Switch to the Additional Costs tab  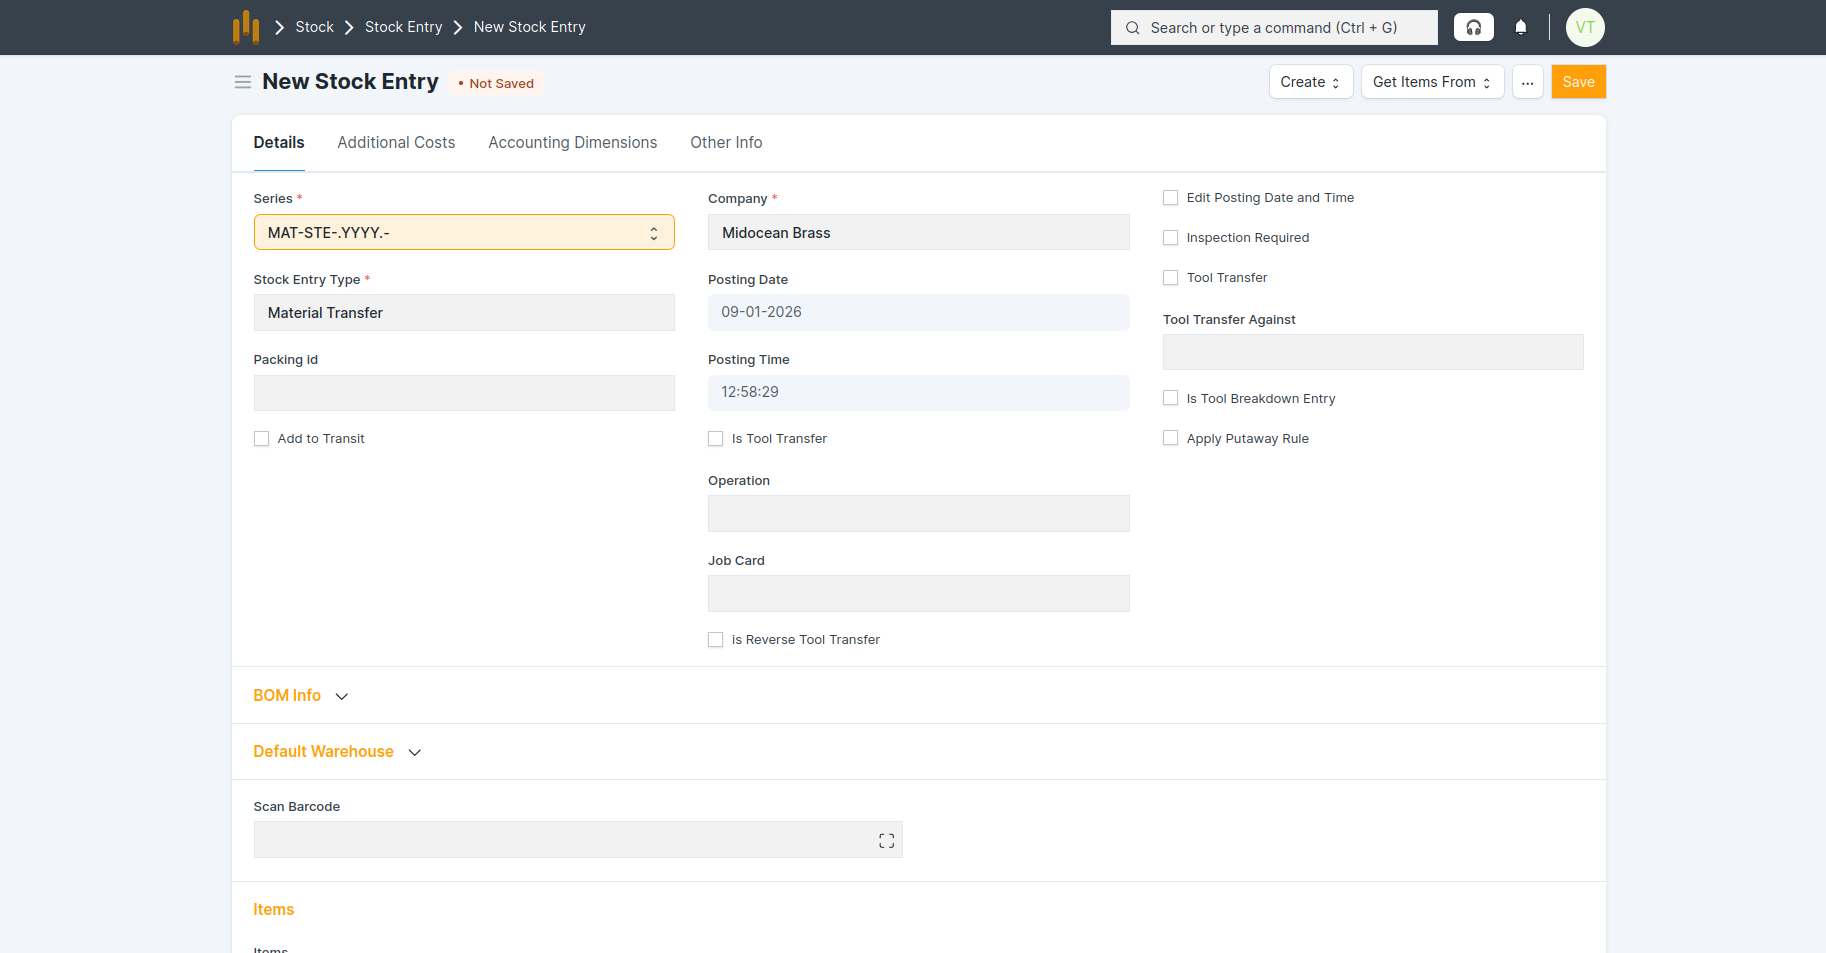click(396, 142)
